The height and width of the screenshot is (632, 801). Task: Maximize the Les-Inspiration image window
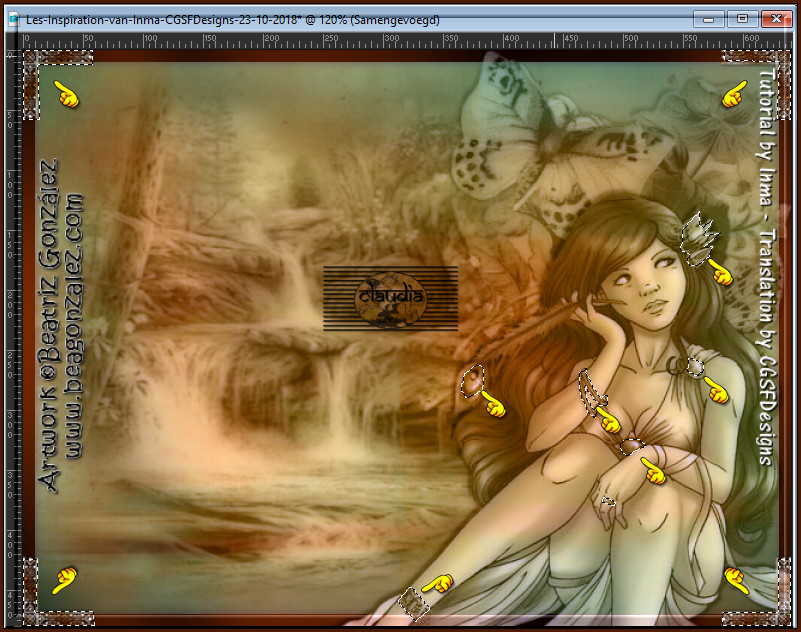point(742,19)
